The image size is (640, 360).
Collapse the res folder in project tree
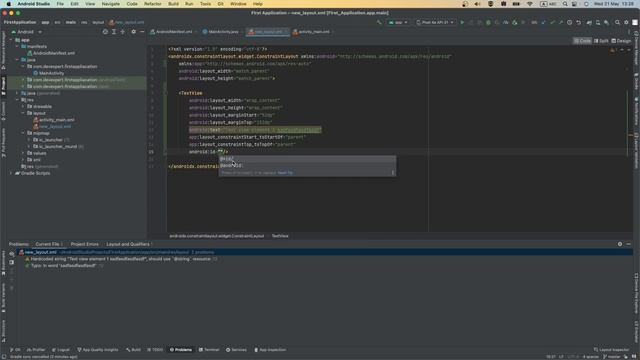tap(17, 100)
